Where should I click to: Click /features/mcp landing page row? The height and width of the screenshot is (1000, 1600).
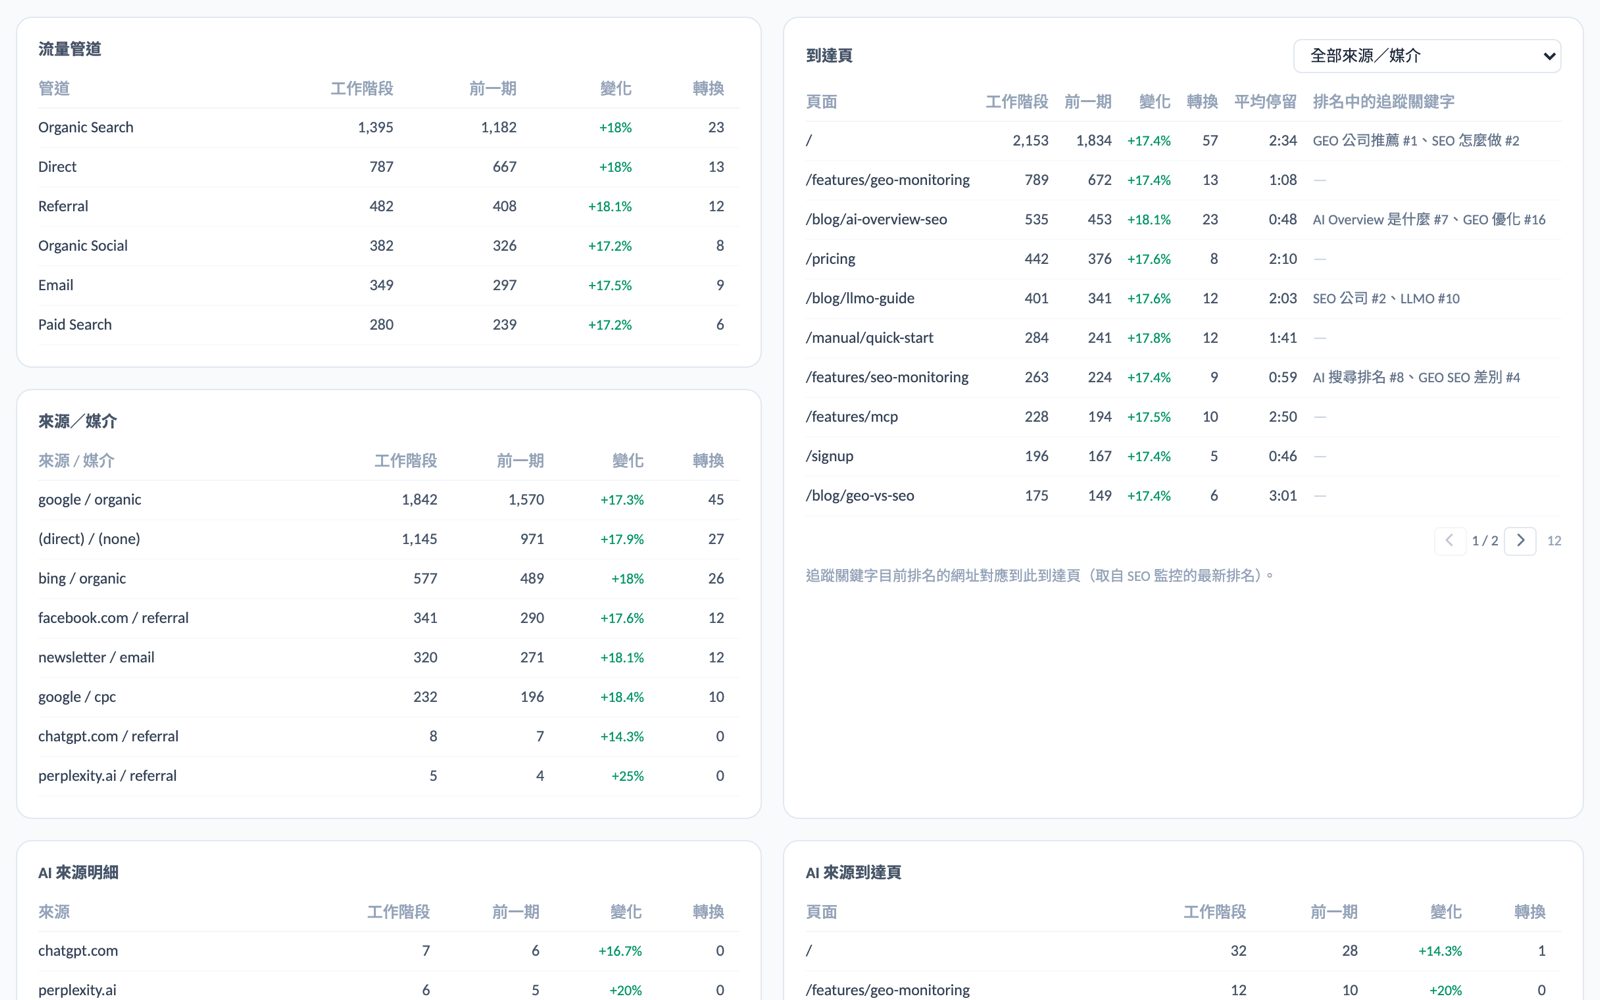(1183, 417)
